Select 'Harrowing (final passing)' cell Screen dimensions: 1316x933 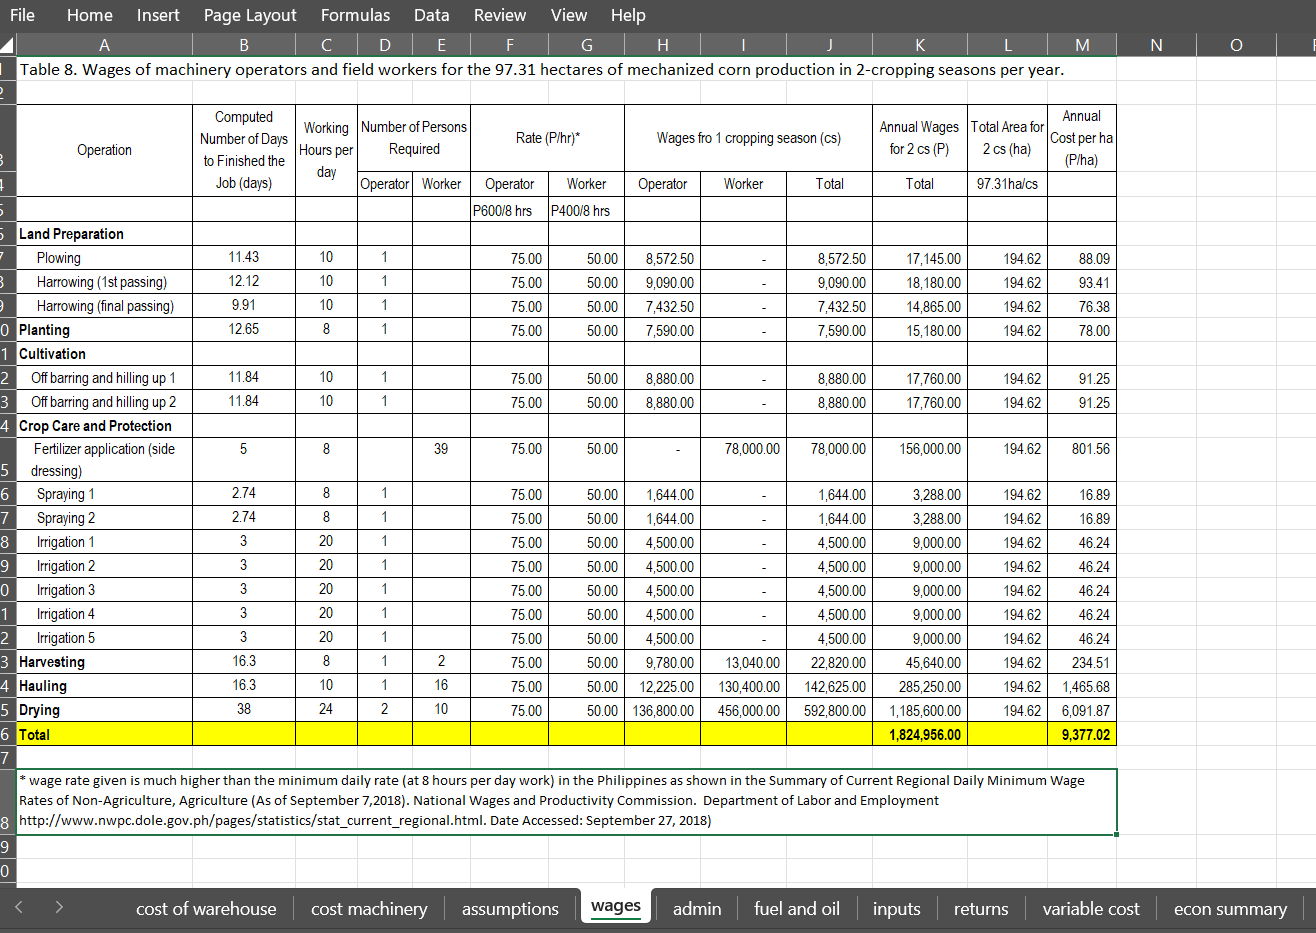click(x=104, y=306)
